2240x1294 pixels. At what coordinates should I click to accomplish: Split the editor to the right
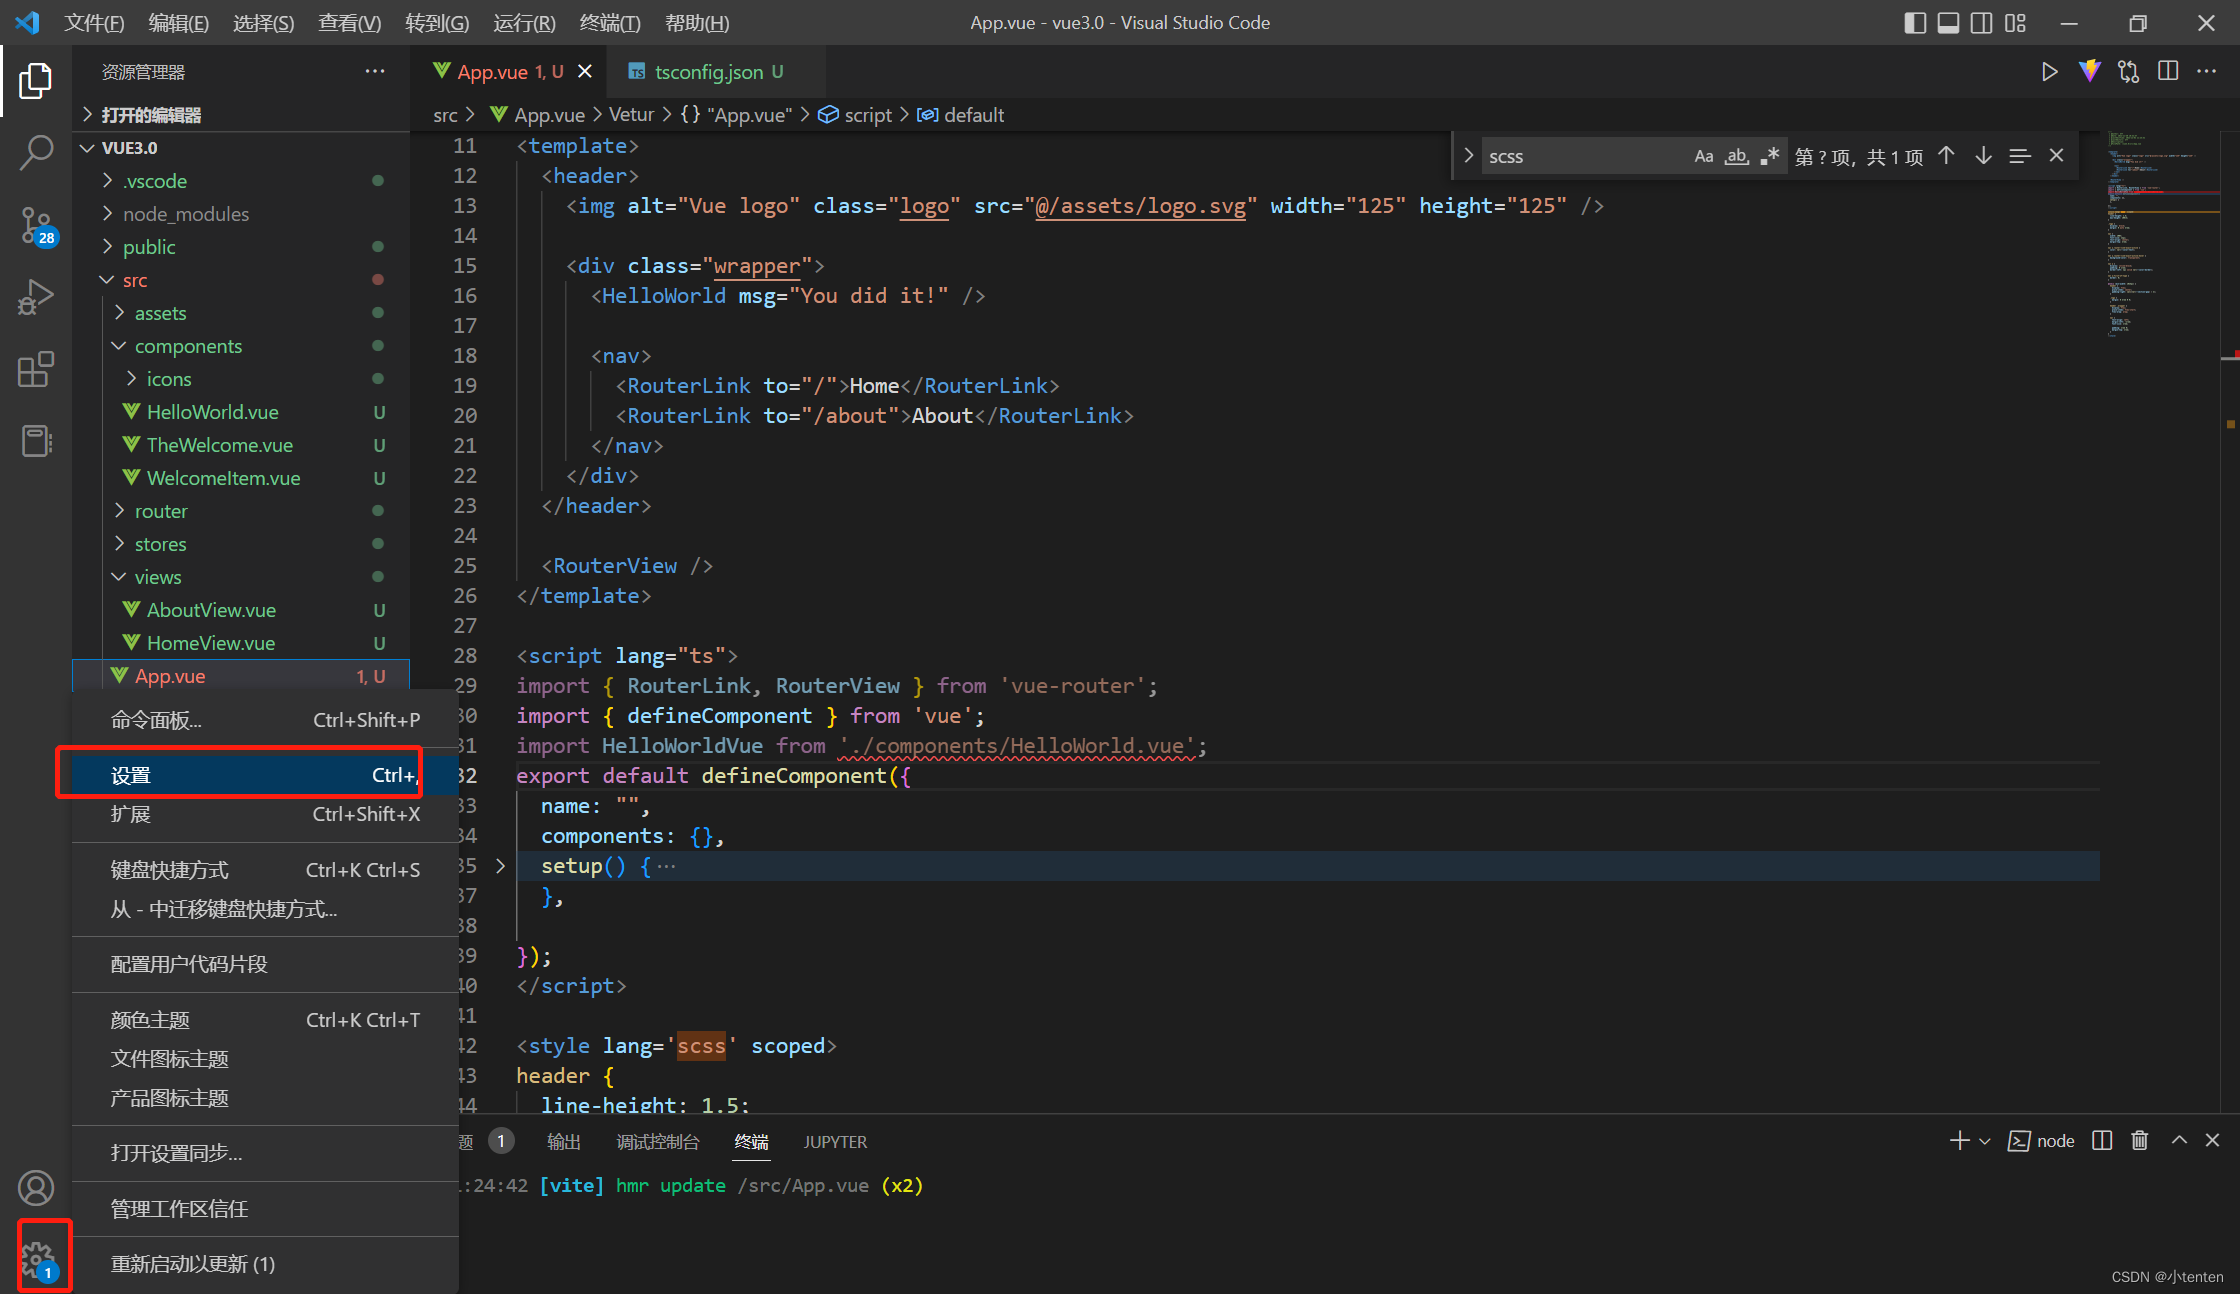tap(2168, 72)
